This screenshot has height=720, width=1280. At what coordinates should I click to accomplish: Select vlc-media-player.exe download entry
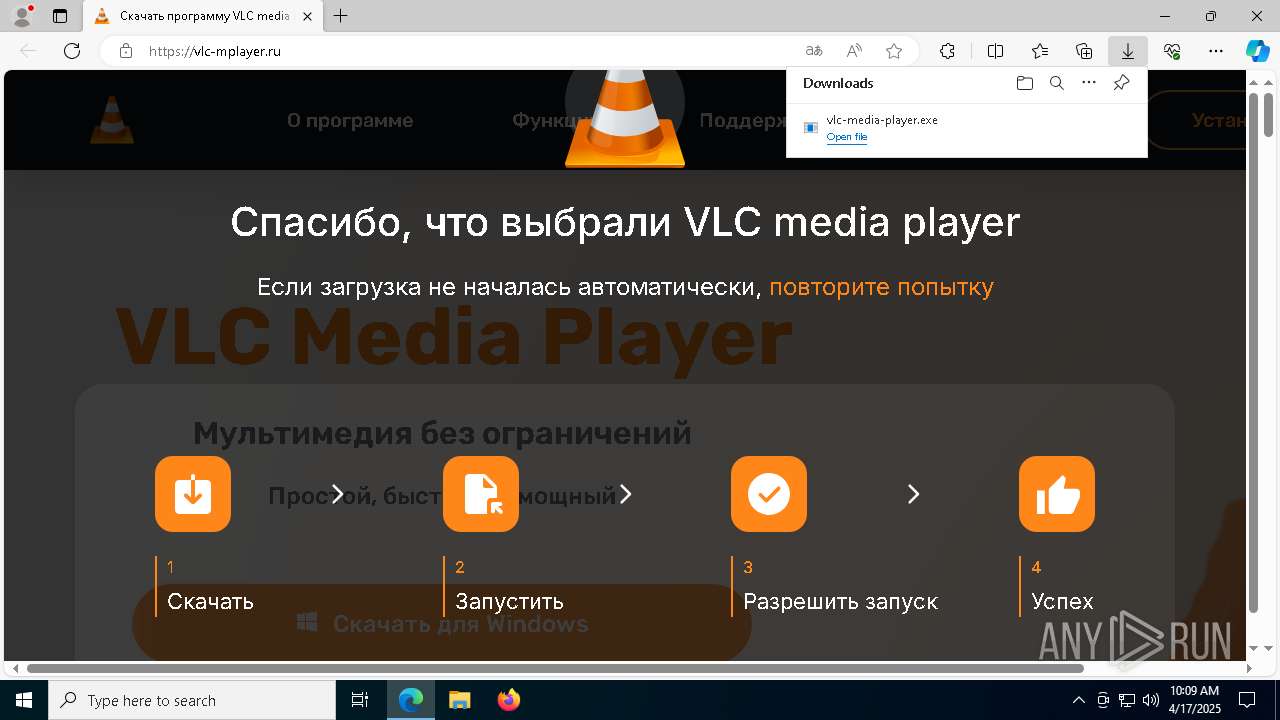coord(966,128)
